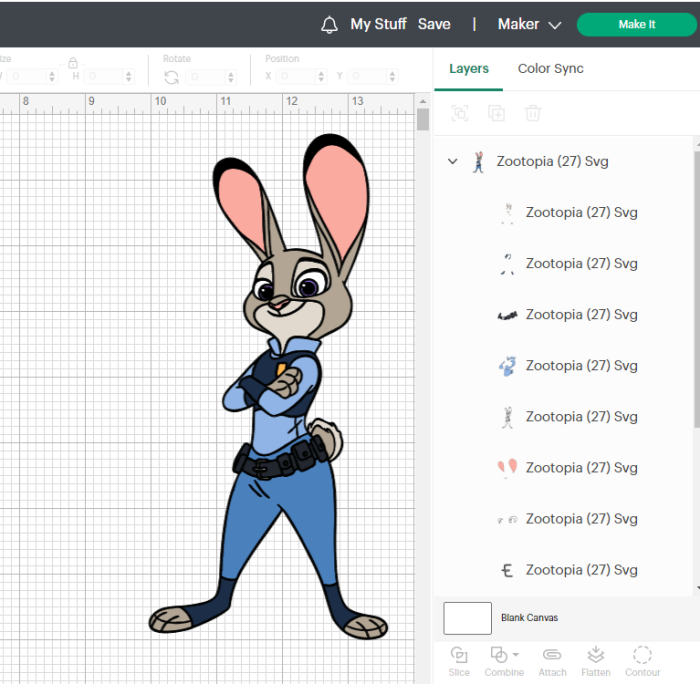This screenshot has height=684, width=700.
Task: Click the canvas vertical scrollbar thumb
Action: coord(423,119)
